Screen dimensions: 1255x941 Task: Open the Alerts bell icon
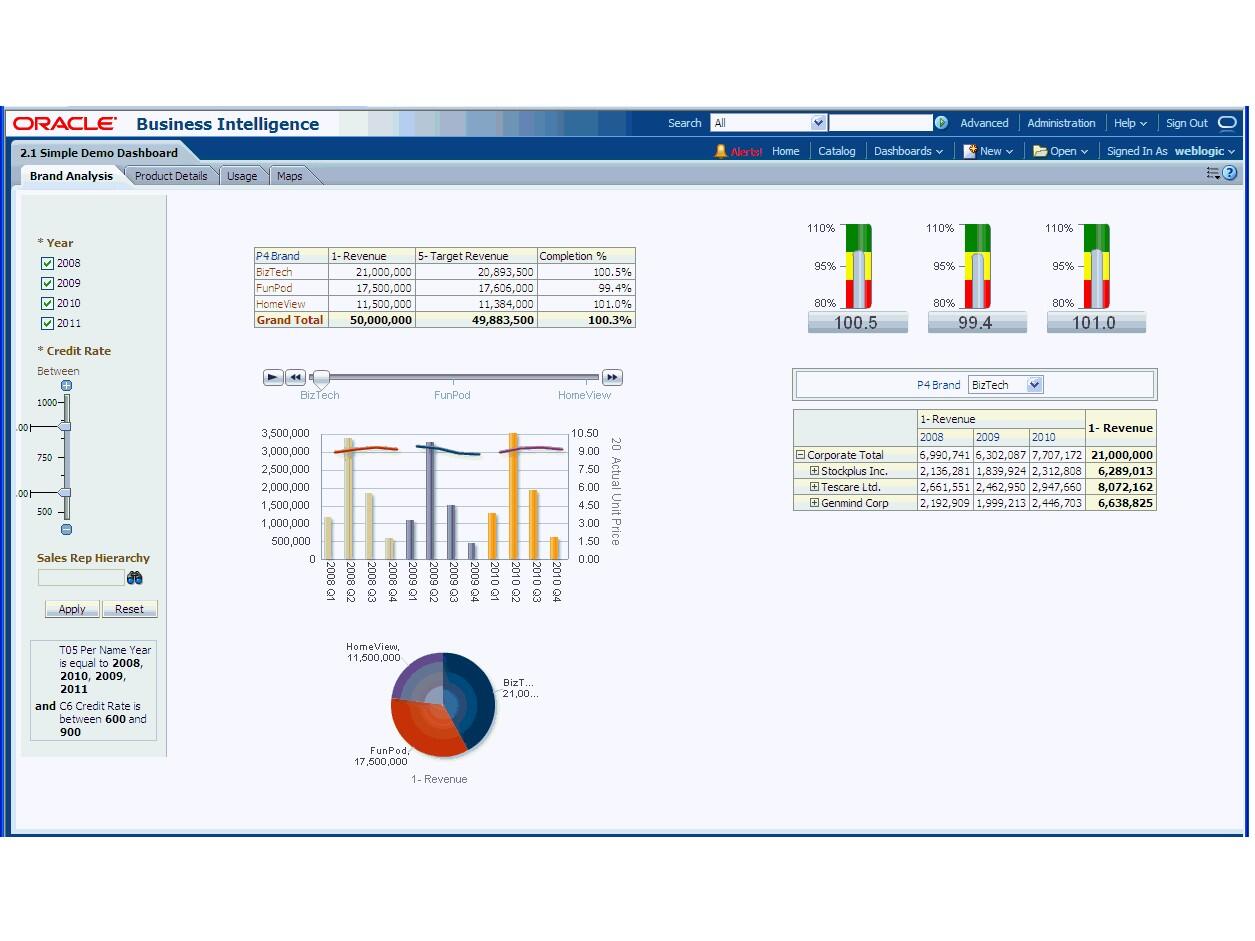tap(721, 151)
